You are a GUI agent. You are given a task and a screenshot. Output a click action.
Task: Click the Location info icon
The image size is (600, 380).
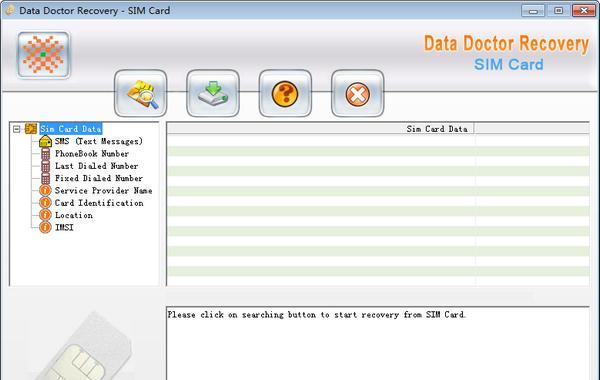click(45, 215)
